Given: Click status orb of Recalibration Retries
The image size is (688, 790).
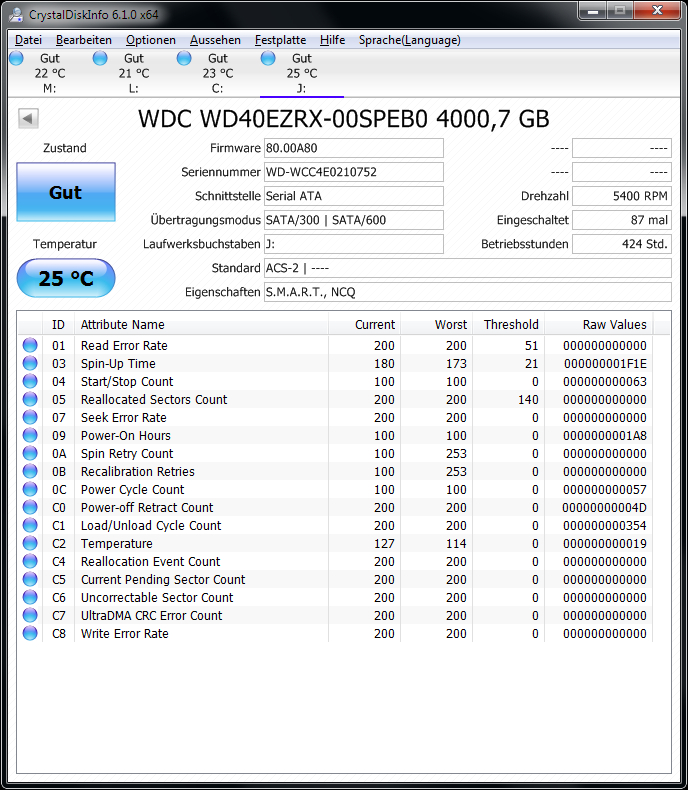Looking at the screenshot, I should click(30, 471).
